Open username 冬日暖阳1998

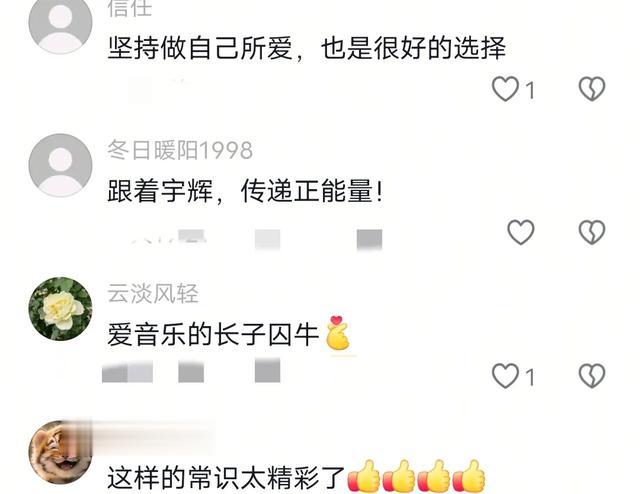[180, 150]
